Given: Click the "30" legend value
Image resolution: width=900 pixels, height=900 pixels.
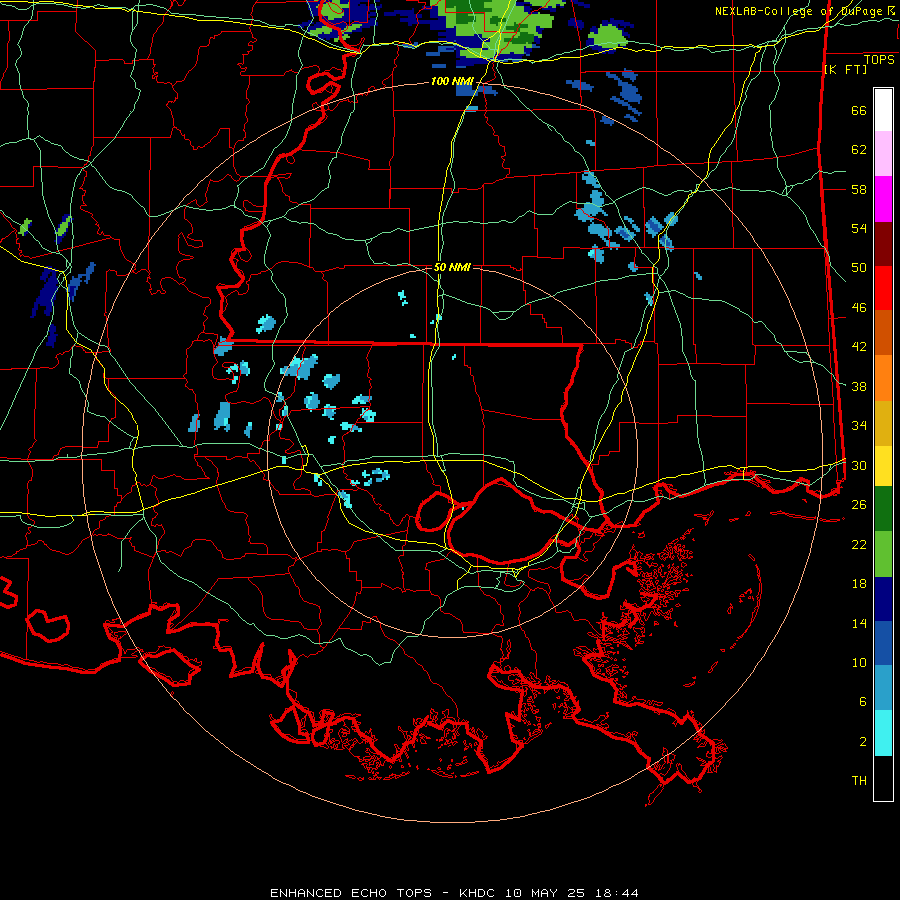Looking at the screenshot, I should pos(859,465).
